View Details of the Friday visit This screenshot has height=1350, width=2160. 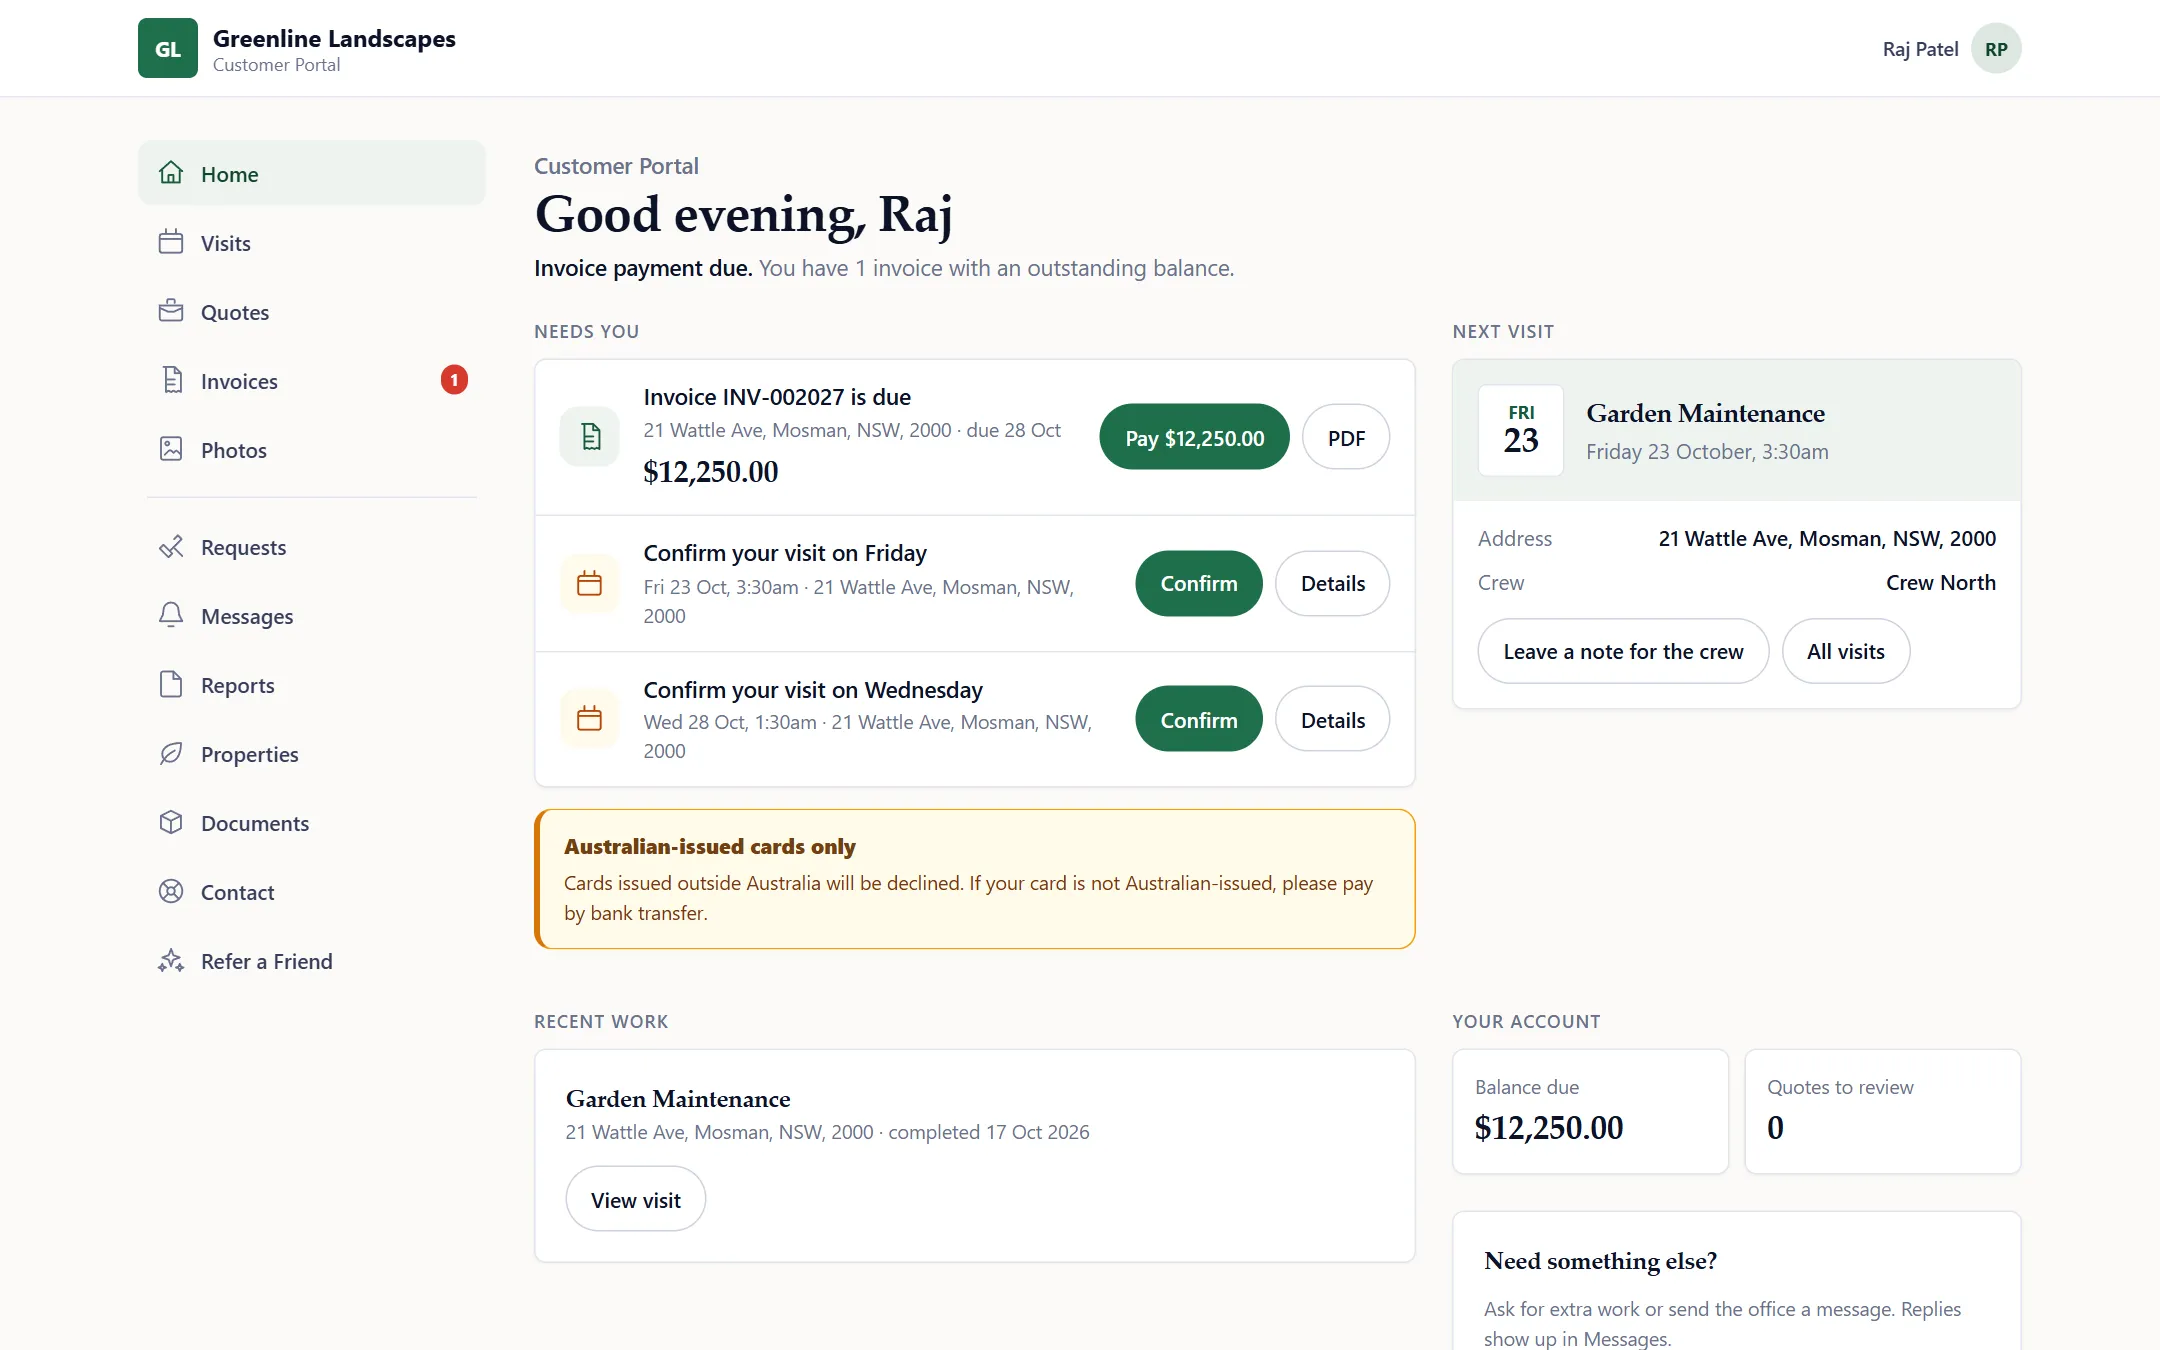coord(1332,583)
